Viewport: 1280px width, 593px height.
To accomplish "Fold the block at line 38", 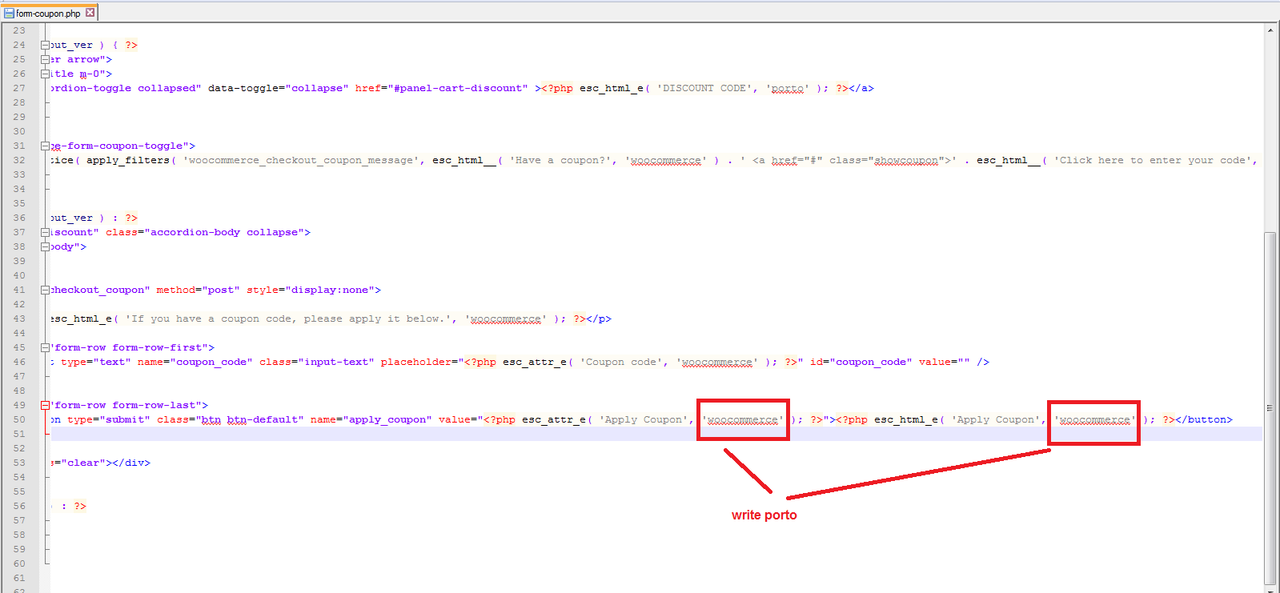I will (x=44, y=246).
